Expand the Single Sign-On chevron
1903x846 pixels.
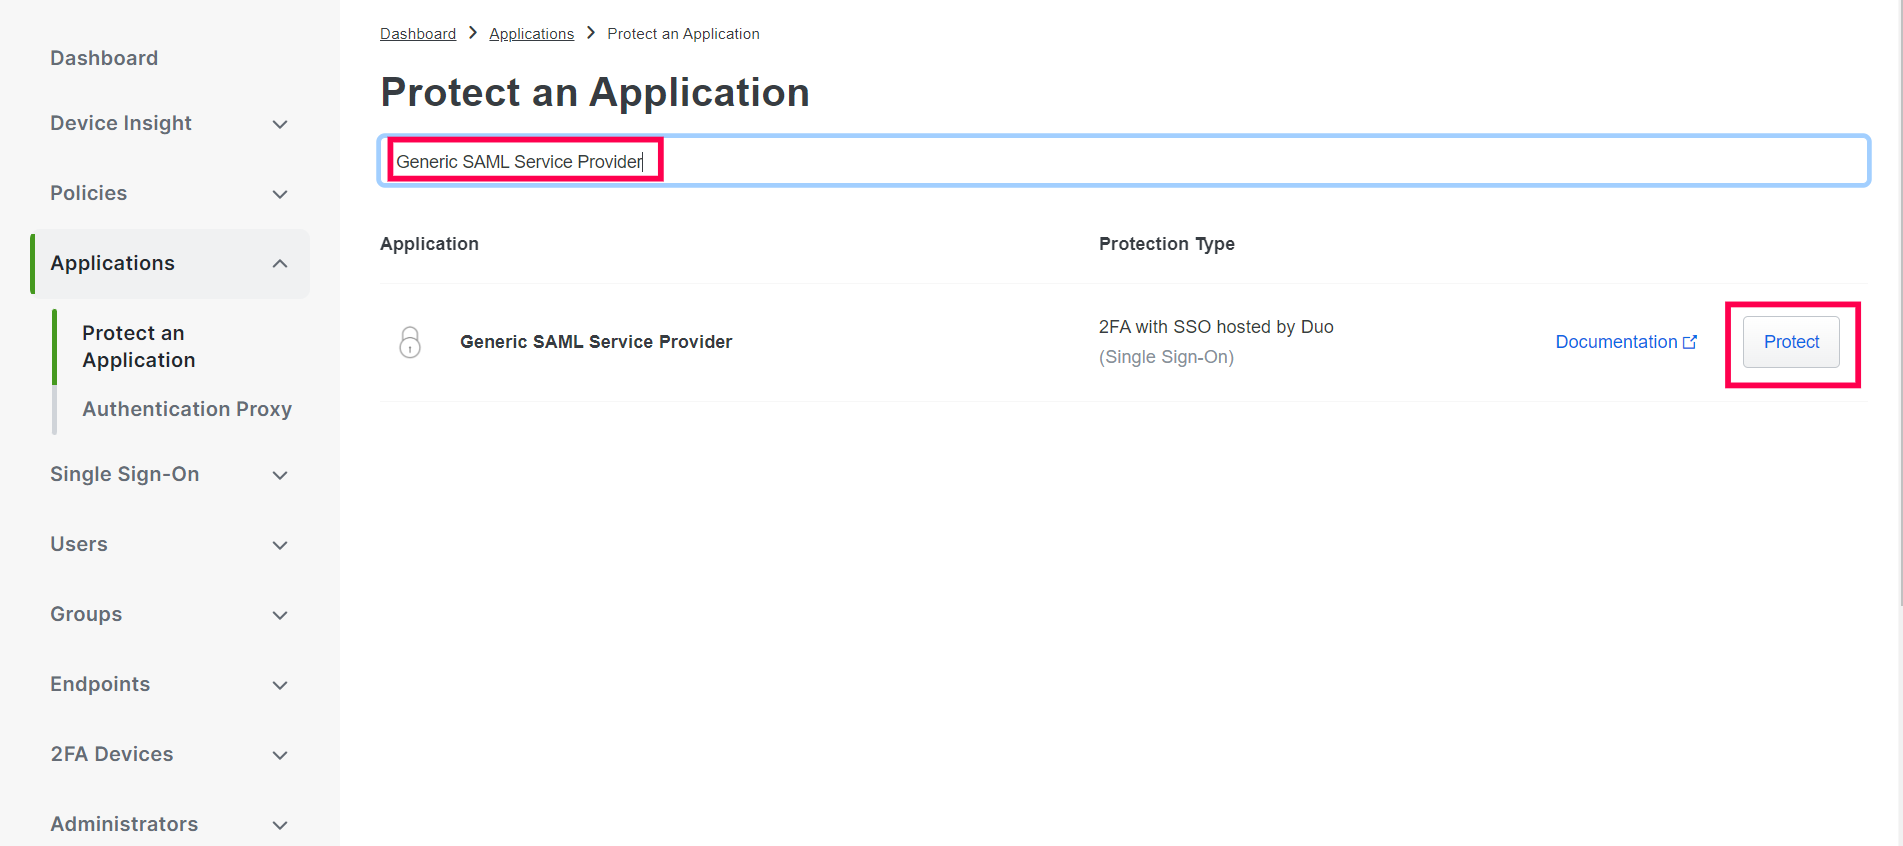(x=280, y=475)
